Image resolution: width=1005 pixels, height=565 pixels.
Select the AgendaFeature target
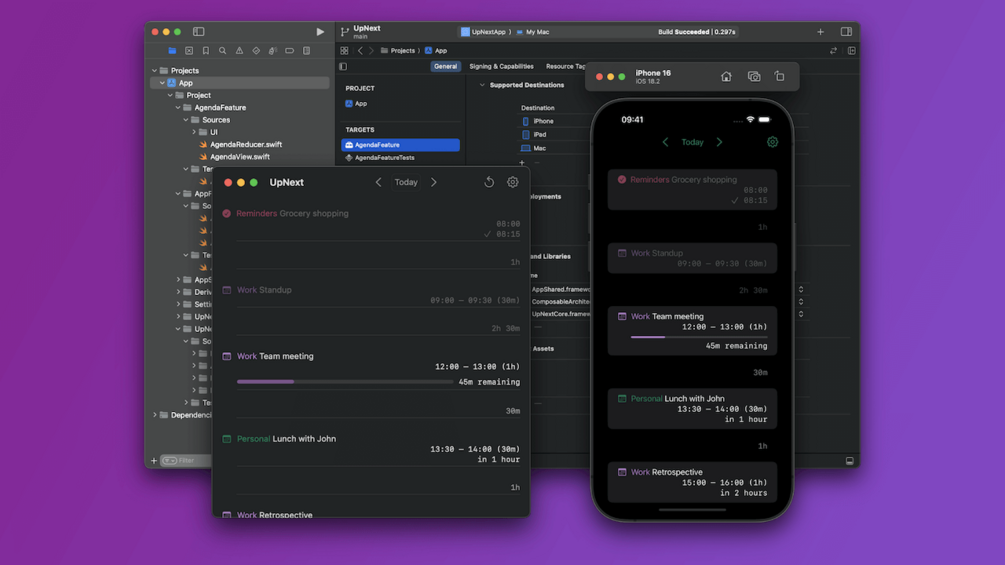[x=401, y=145]
